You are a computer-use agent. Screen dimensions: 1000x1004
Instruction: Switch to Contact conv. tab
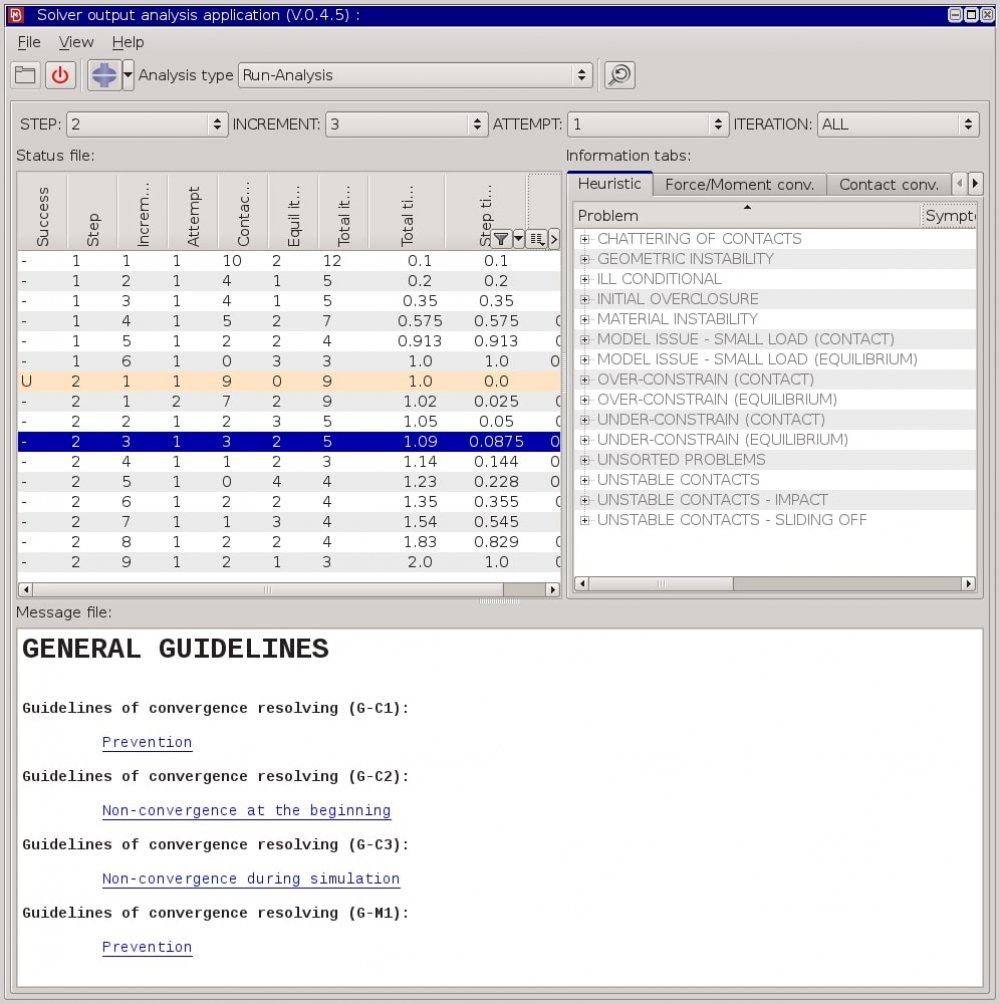click(889, 184)
